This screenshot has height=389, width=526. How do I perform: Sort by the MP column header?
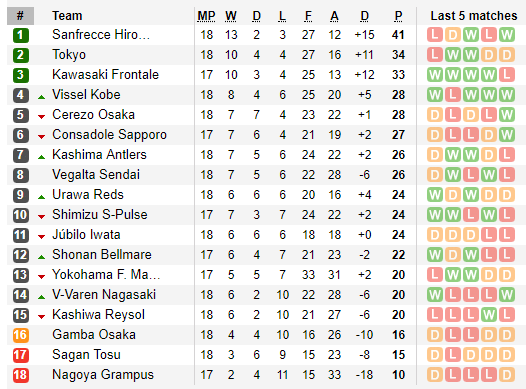206,16
